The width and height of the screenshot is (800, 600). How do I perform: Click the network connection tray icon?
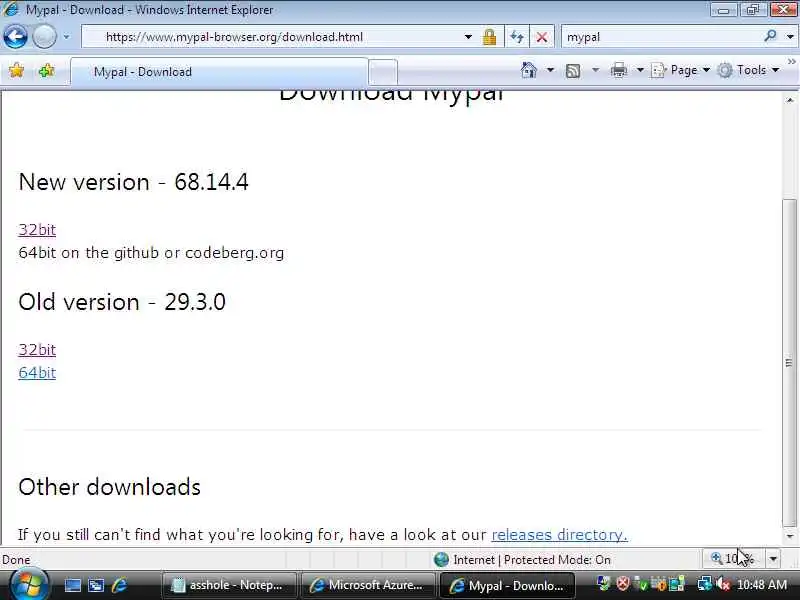click(x=704, y=584)
